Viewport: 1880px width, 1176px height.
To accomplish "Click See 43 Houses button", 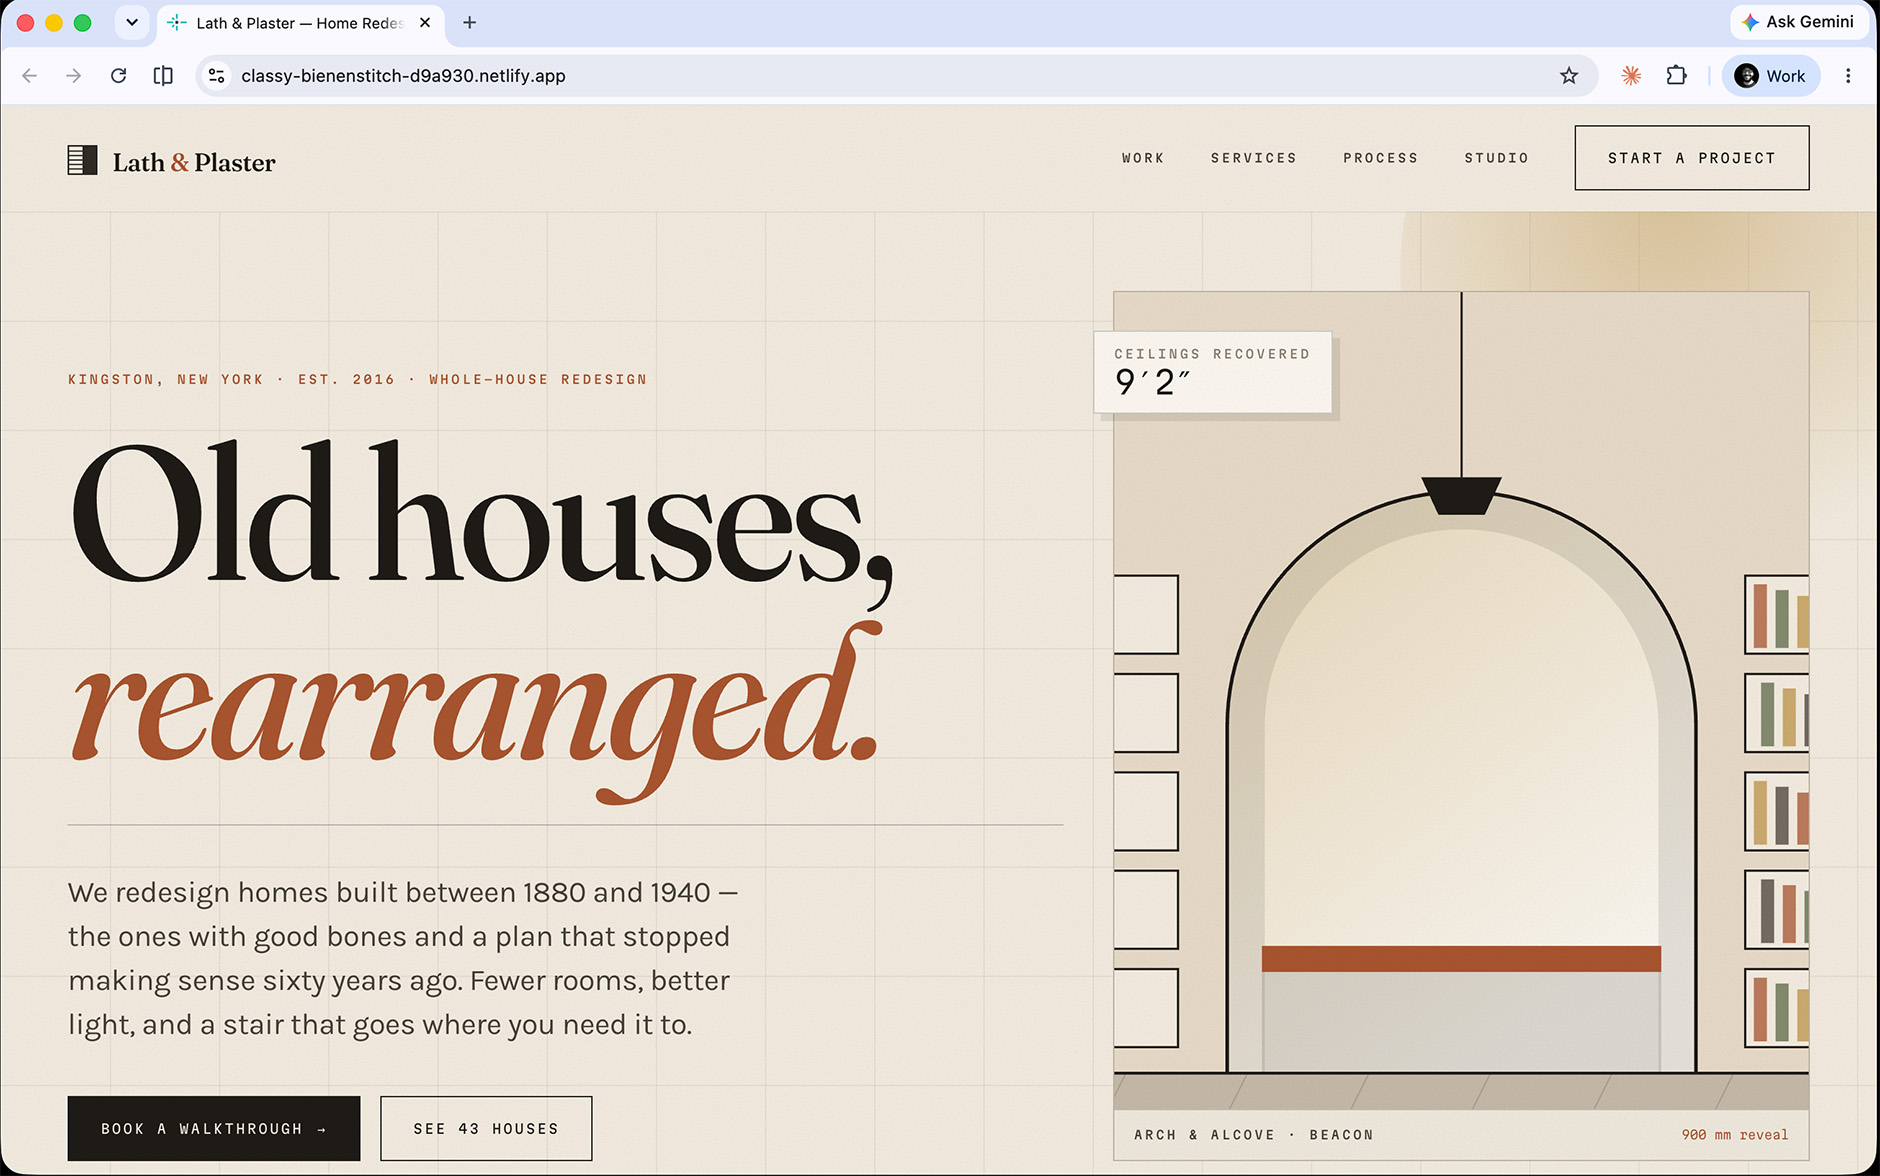I will 486,1129.
